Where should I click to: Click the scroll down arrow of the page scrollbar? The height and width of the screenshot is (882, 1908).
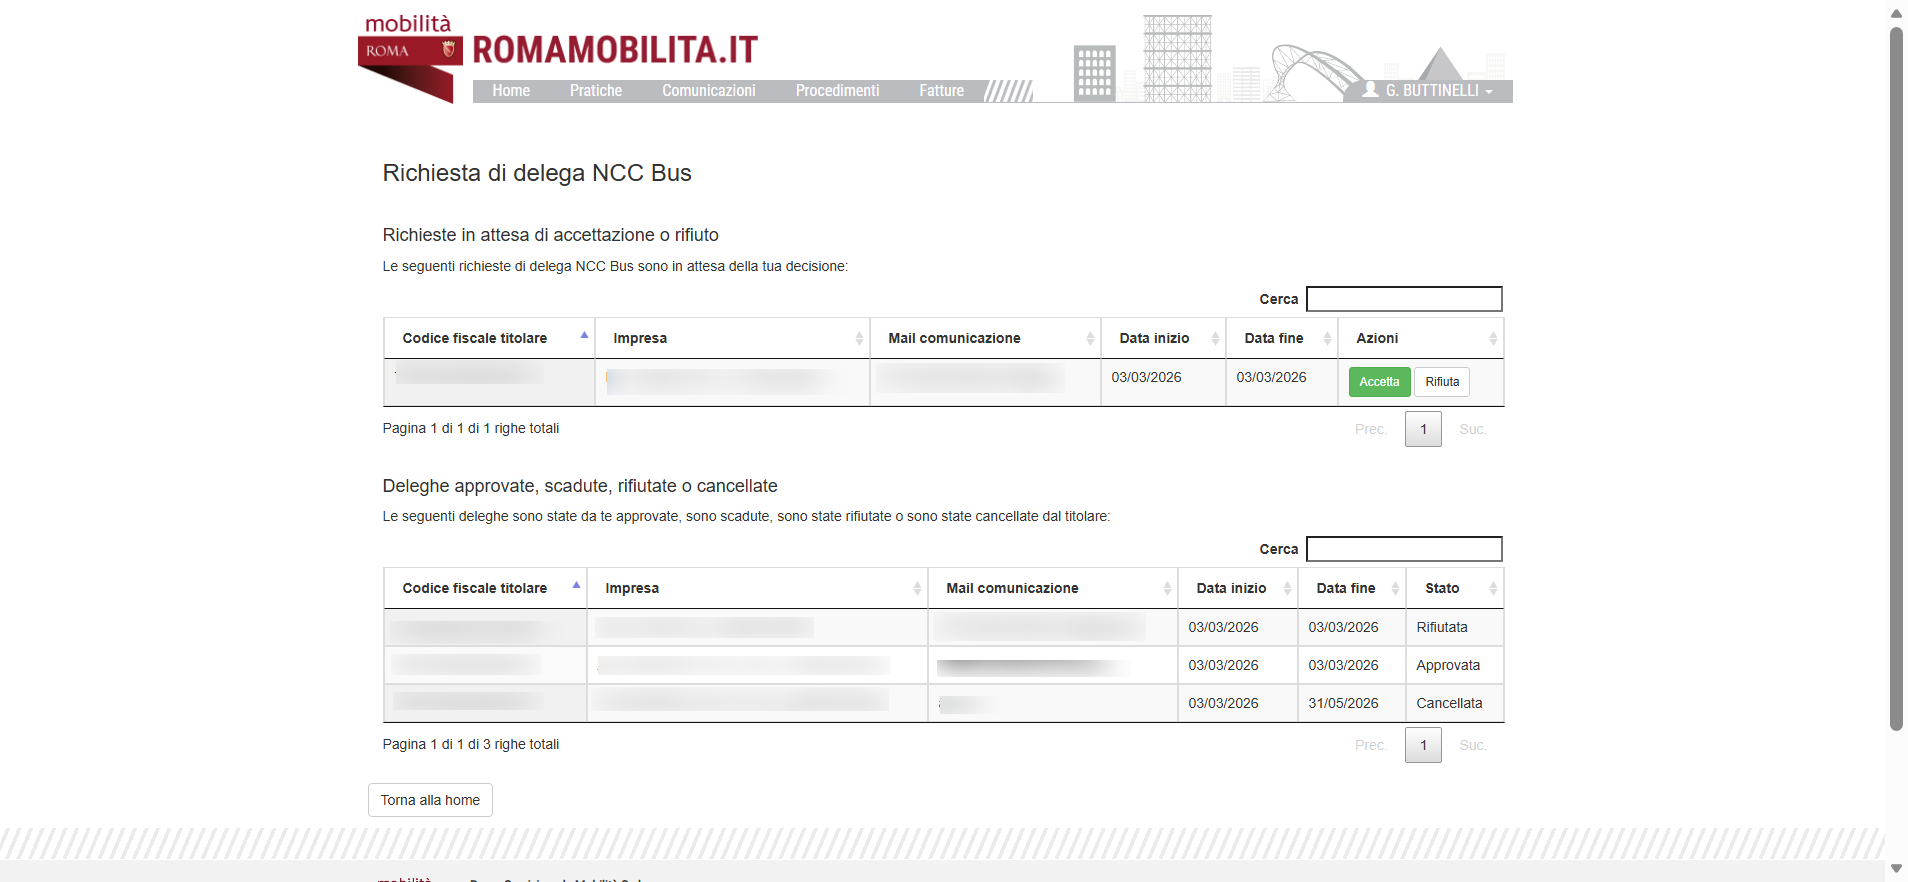(x=1896, y=868)
